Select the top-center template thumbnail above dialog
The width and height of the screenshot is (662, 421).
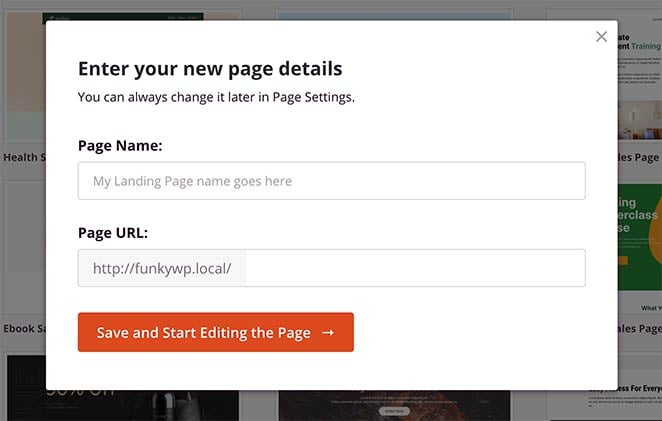[394, 14]
